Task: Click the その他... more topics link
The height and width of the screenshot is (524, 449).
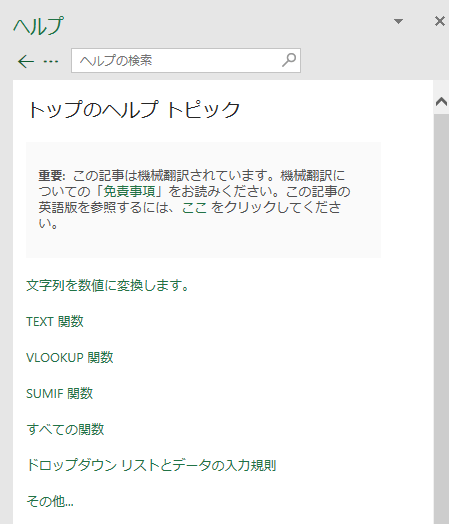Action: [50, 501]
